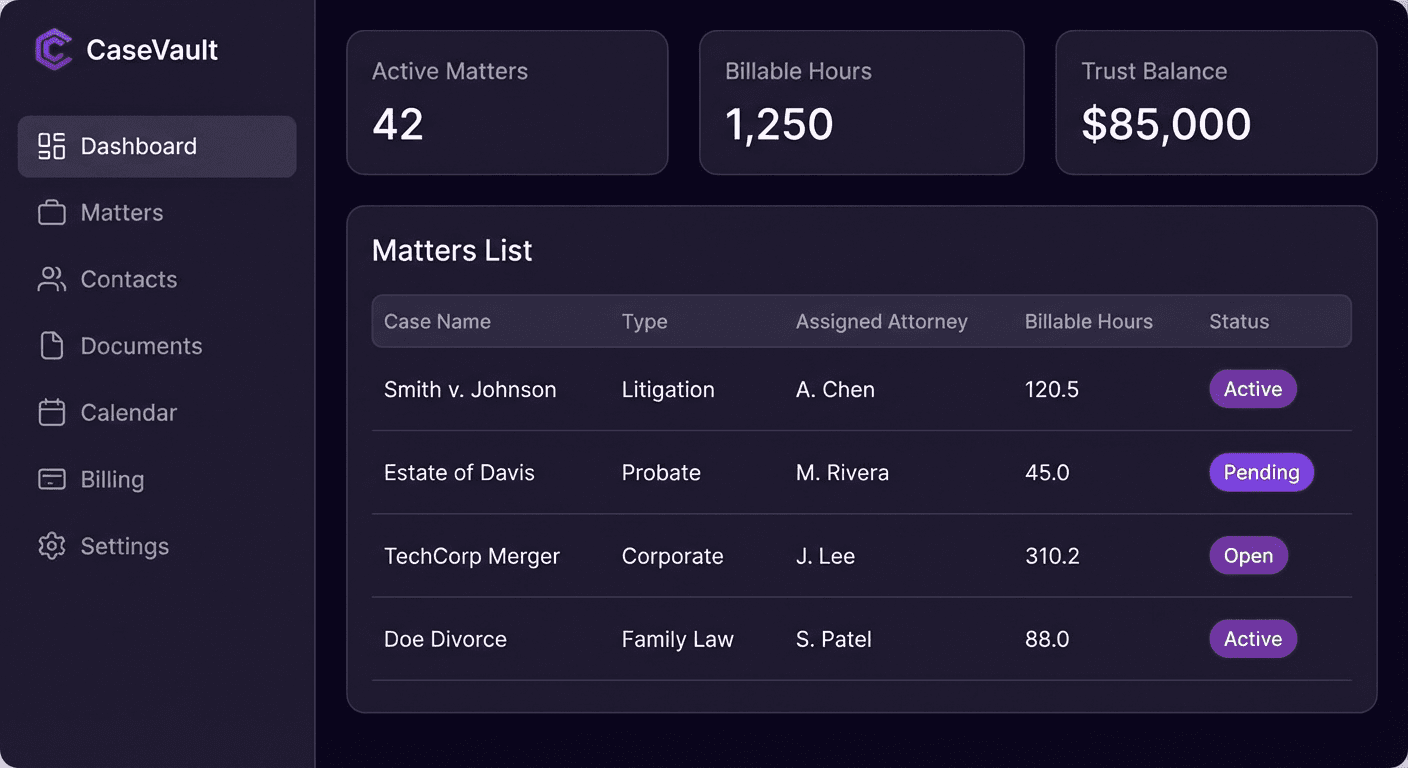
Task: Select the Dashboard grid icon
Action: (x=50, y=145)
